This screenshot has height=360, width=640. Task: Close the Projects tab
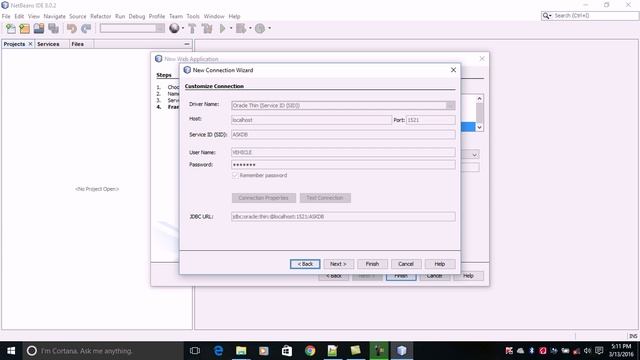tap(30, 44)
